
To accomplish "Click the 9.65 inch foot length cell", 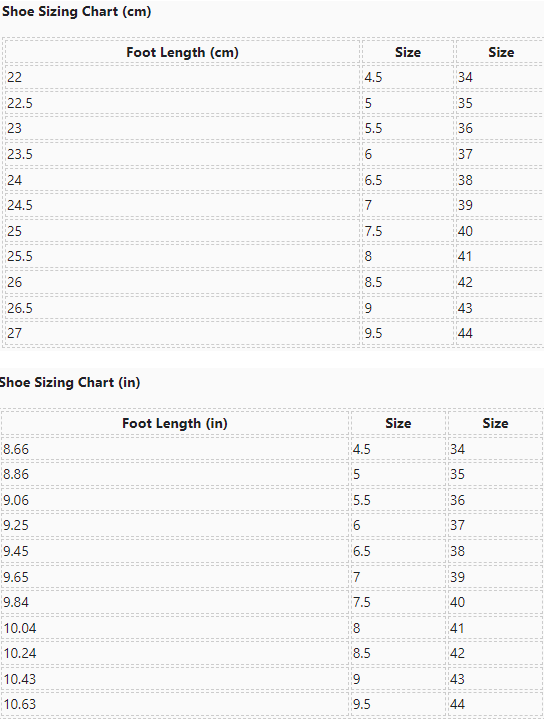I will tap(175, 577).
